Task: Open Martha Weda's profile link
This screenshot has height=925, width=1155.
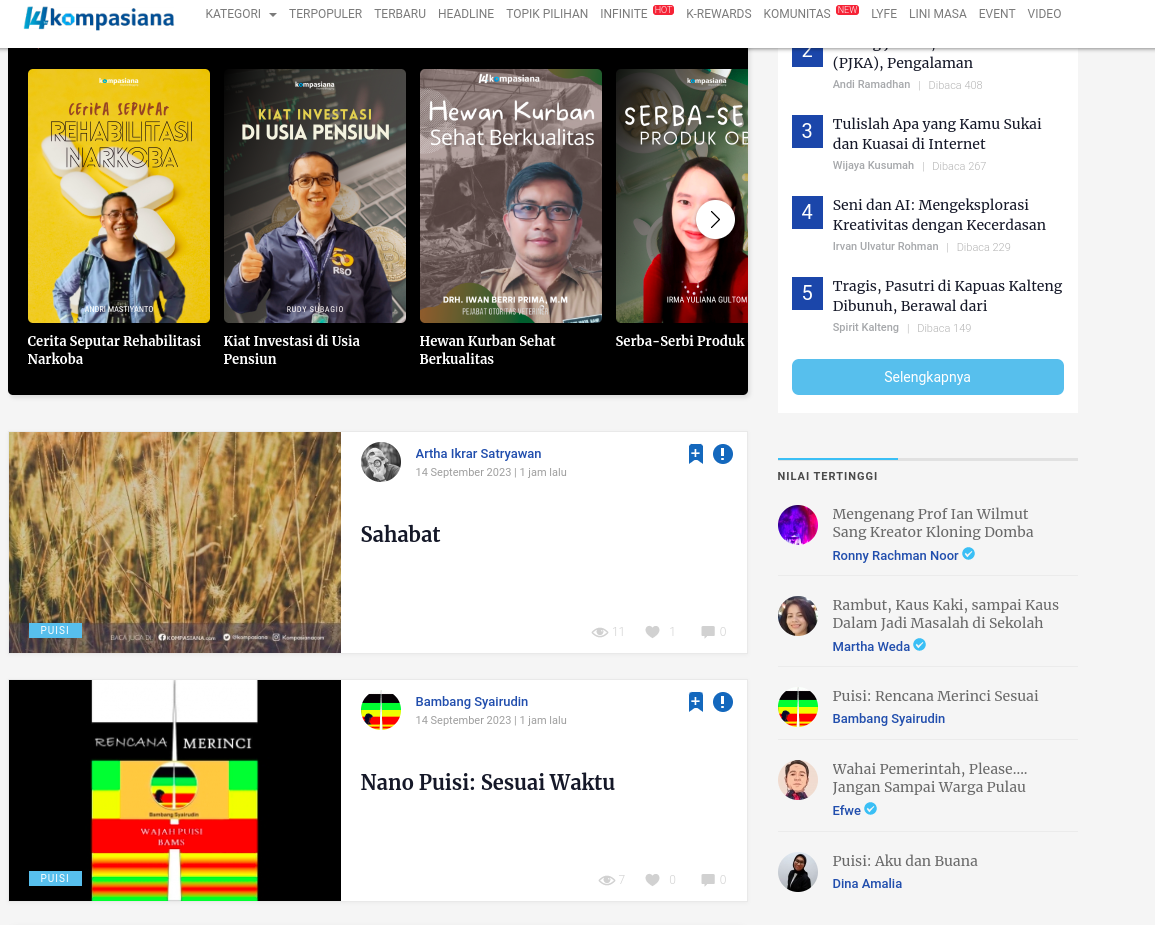Action: 871,647
